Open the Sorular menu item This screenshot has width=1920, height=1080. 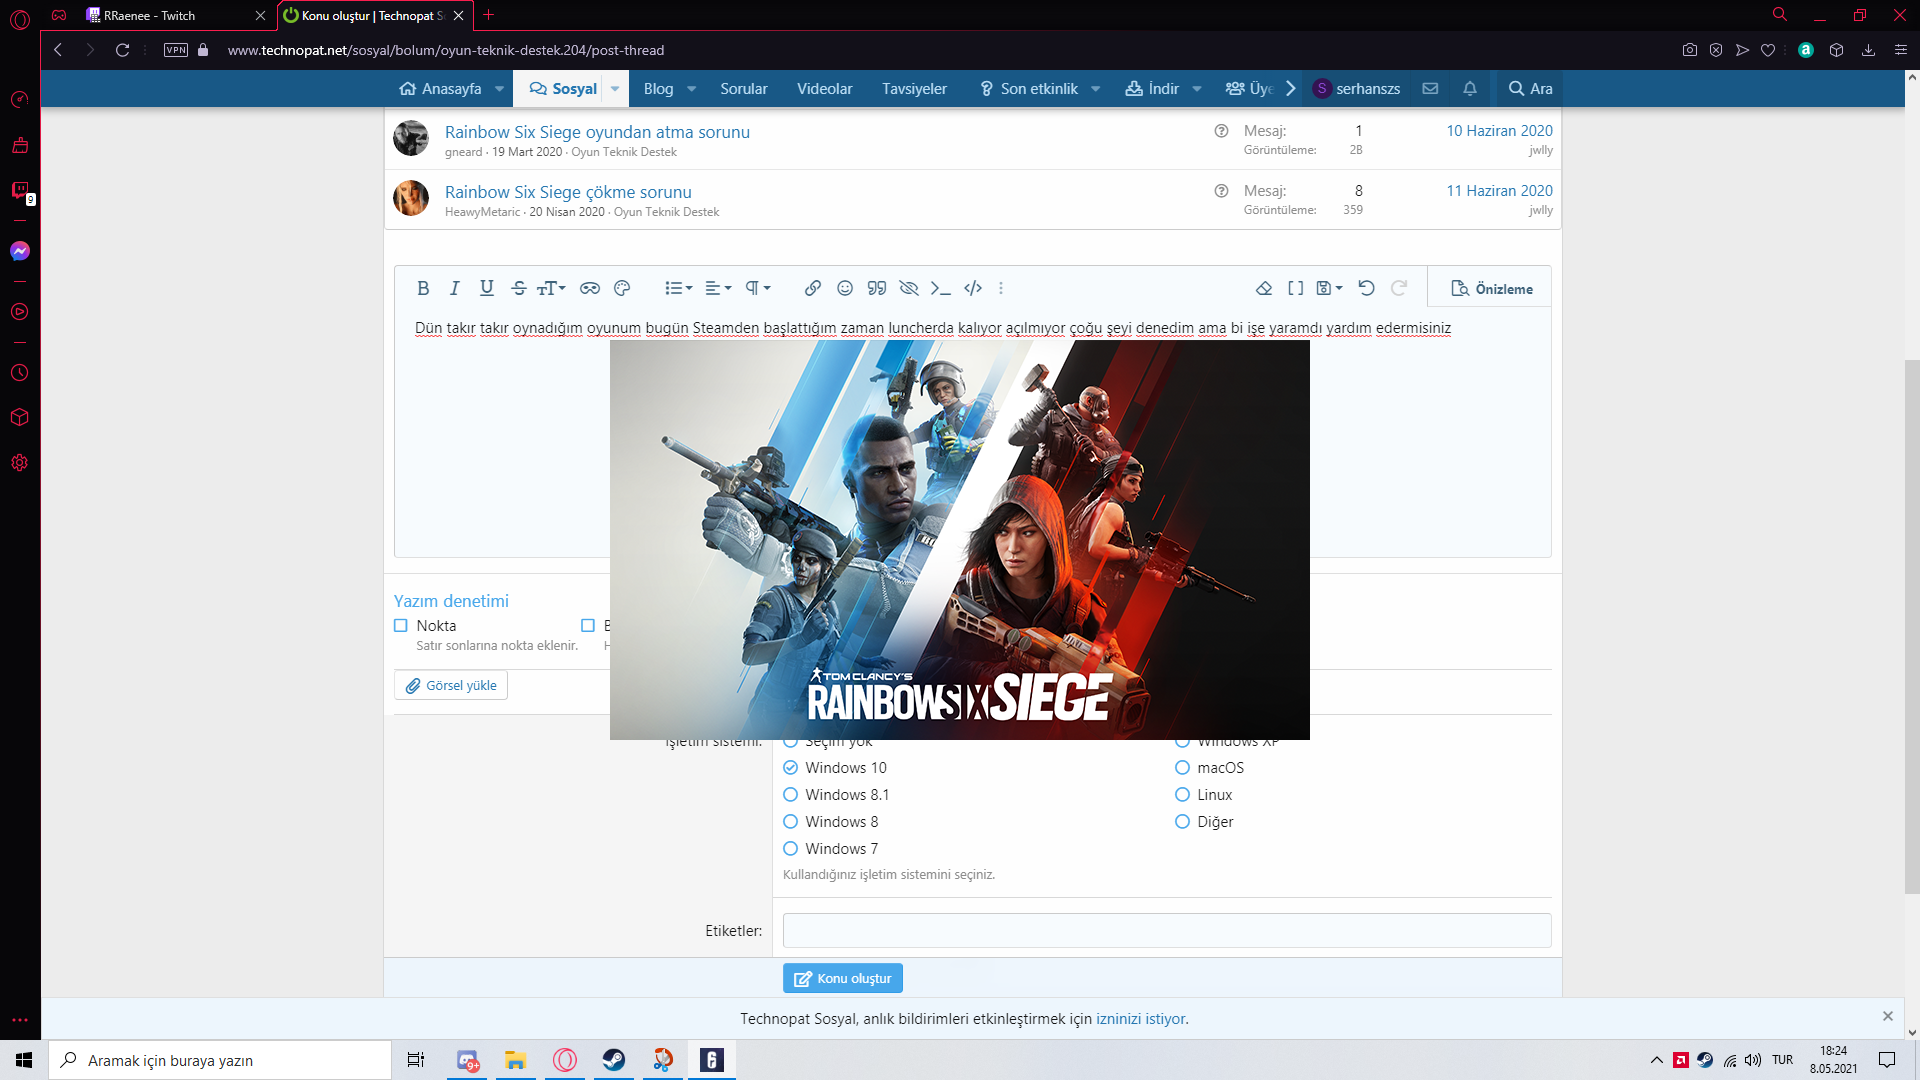click(x=744, y=89)
